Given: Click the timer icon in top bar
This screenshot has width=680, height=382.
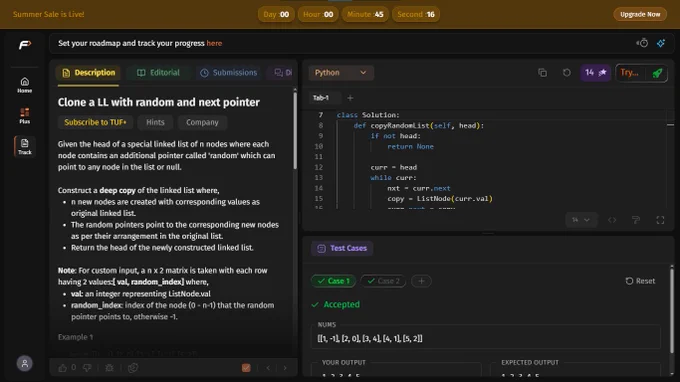Looking at the screenshot, I should coord(642,43).
